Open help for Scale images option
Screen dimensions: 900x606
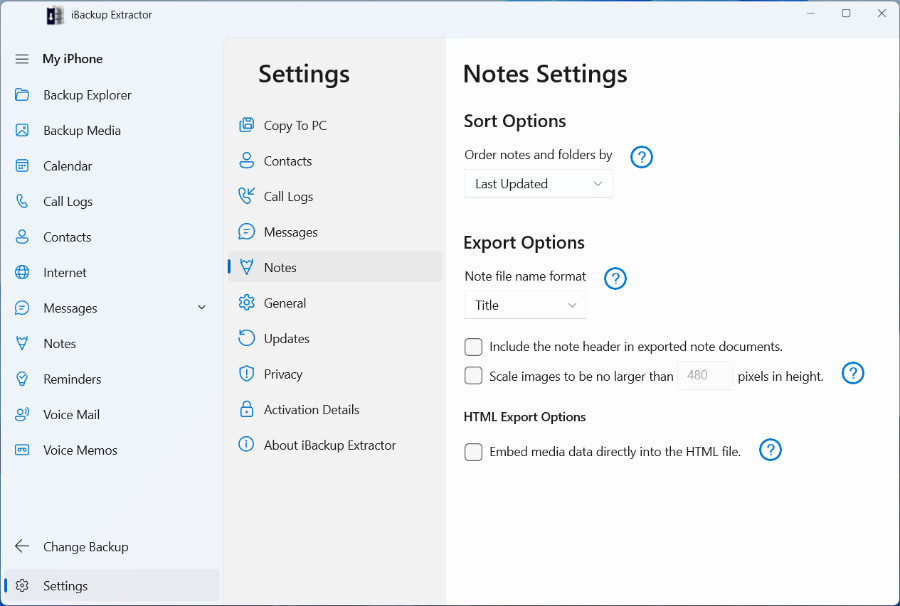pyautogui.click(x=852, y=373)
